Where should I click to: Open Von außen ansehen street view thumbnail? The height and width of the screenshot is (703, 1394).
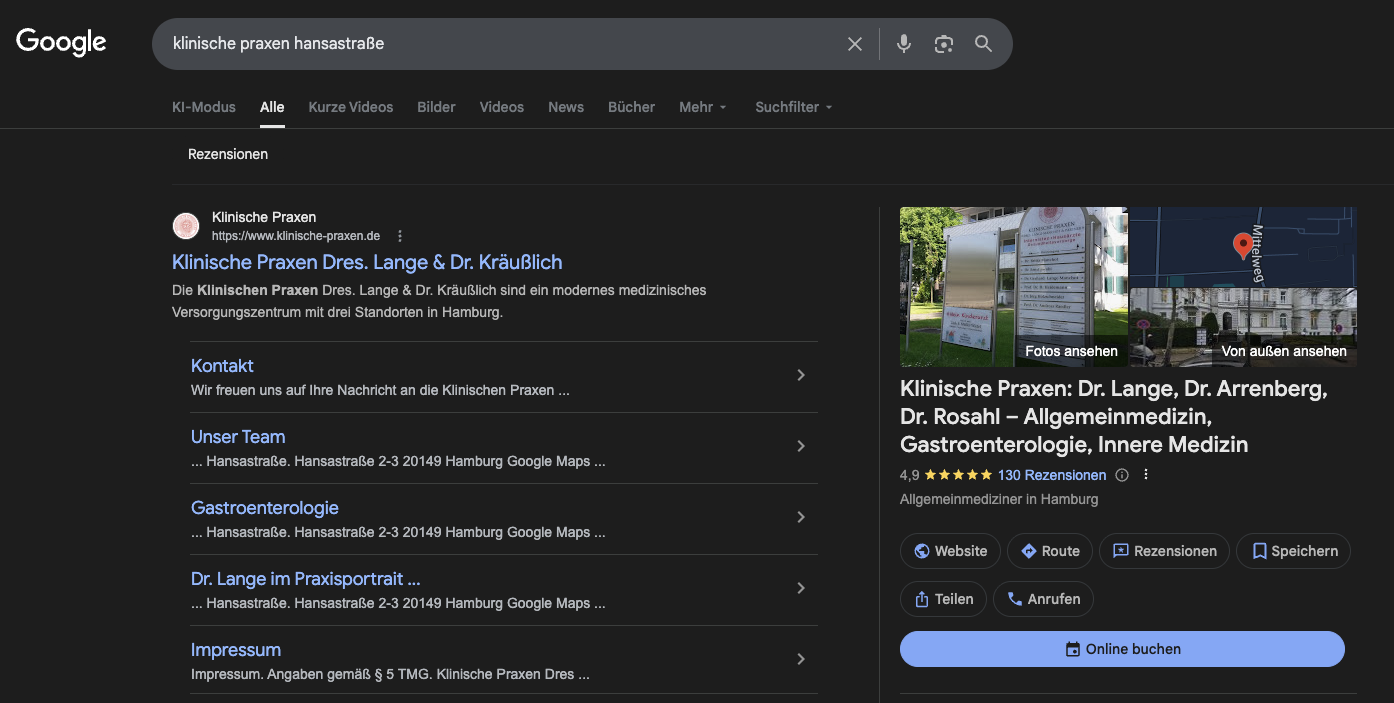(x=1243, y=328)
